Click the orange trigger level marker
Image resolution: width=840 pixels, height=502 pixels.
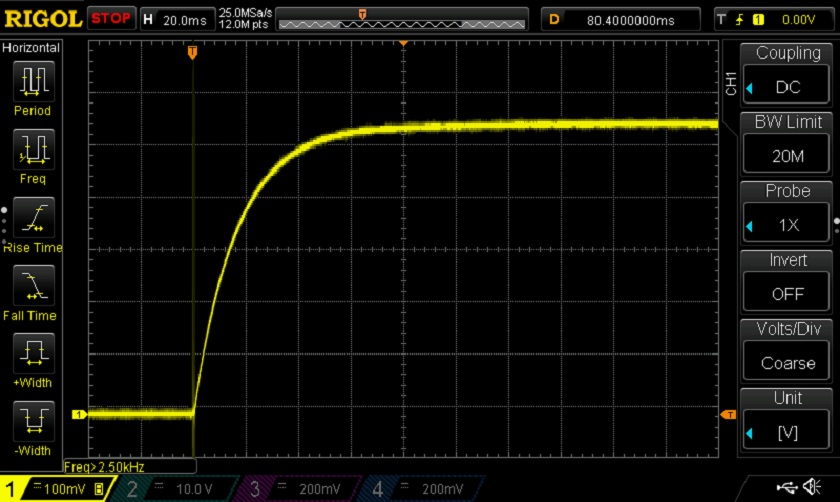click(x=729, y=414)
